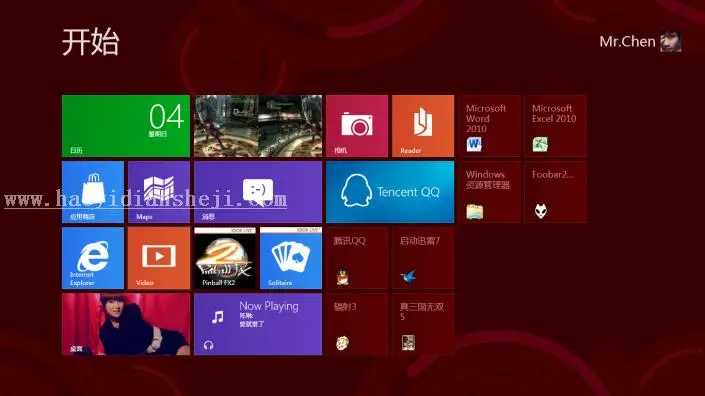
Task: Open the Now Playing music tile
Action: coord(258,324)
